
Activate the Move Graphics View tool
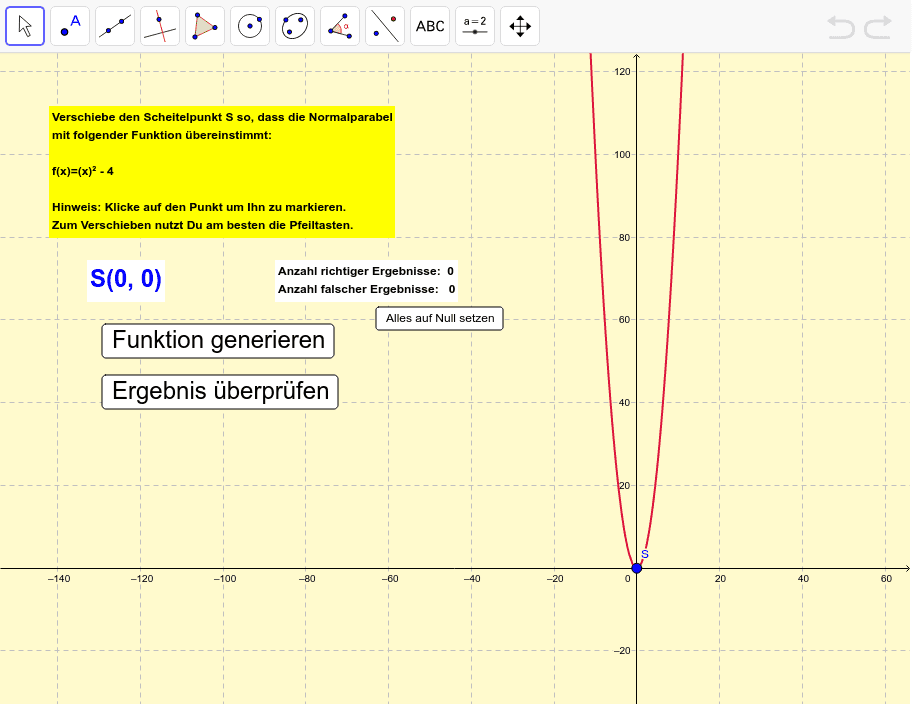pos(520,26)
